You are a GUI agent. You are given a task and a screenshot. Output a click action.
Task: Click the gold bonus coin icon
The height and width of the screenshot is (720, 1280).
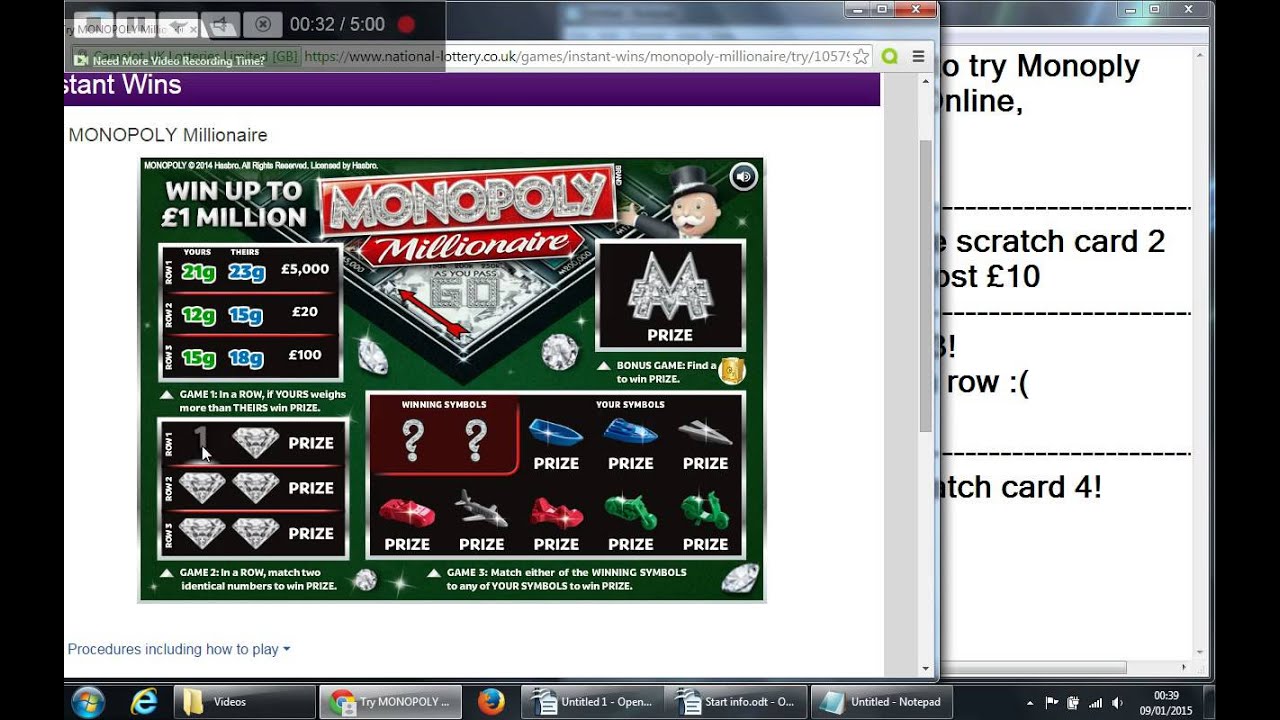click(732, 370)
